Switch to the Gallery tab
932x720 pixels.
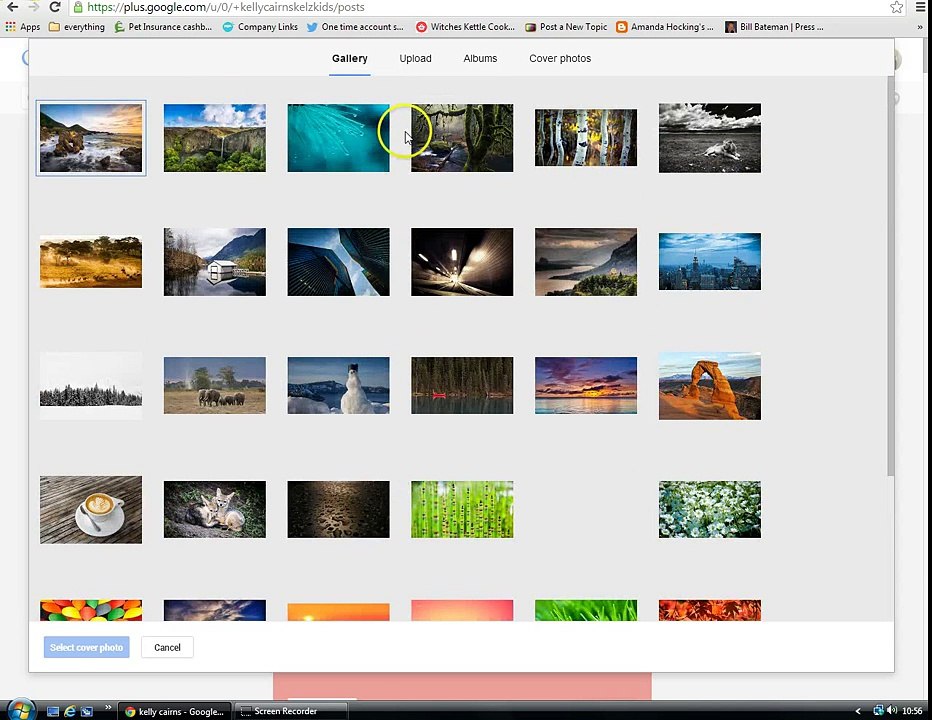[350, 58]
